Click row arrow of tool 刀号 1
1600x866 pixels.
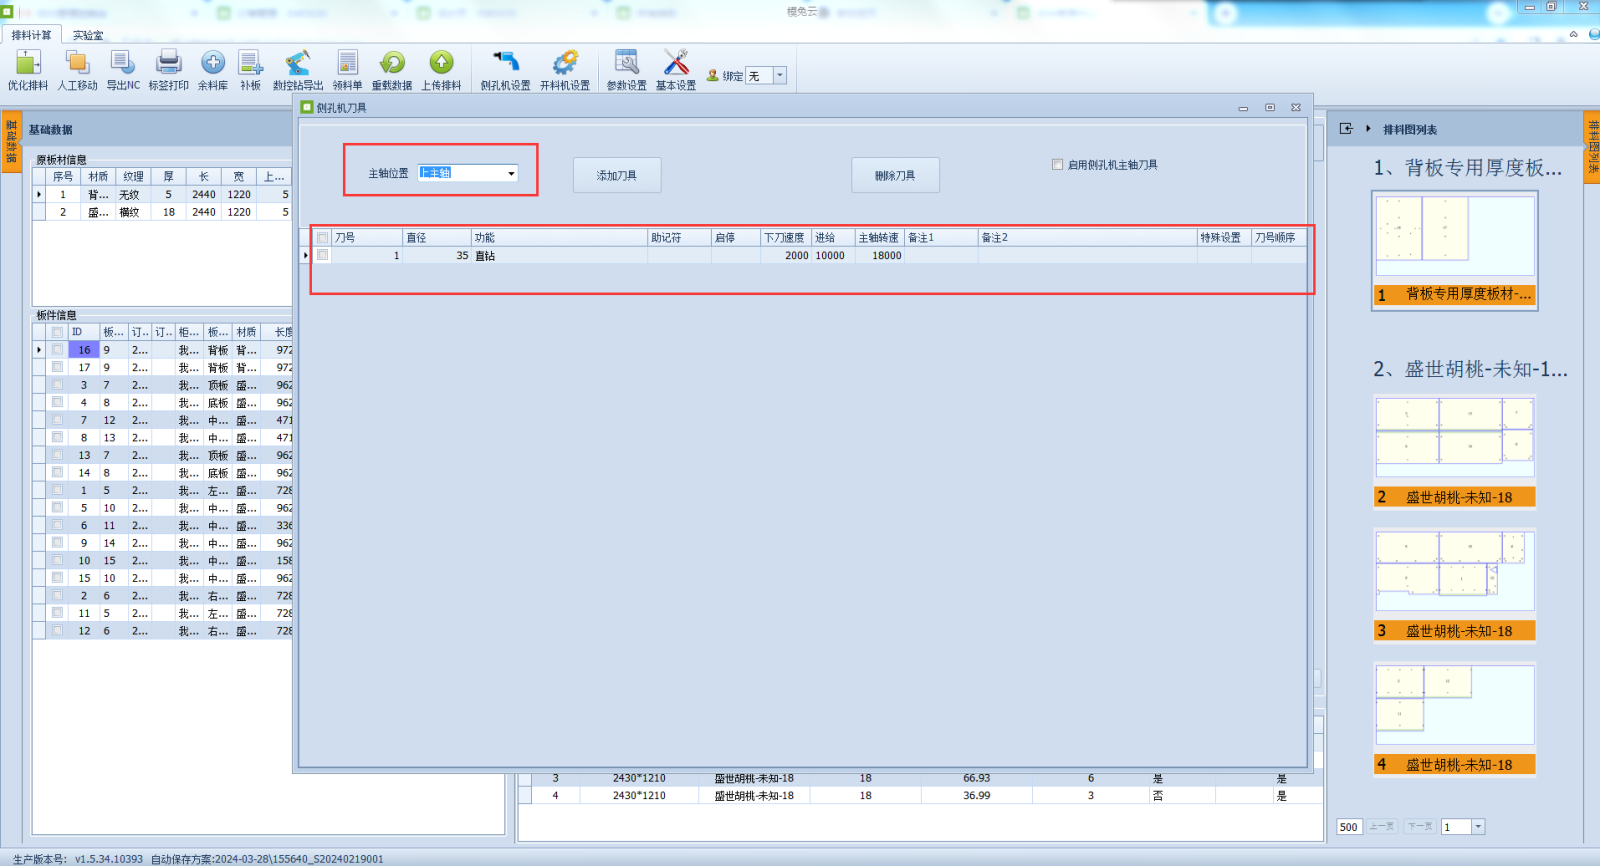306,255
